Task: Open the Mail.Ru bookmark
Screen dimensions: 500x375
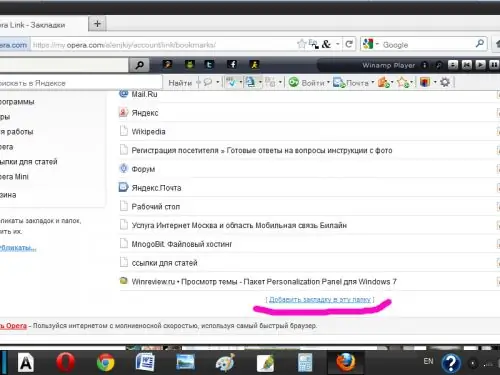Action: 144,94
